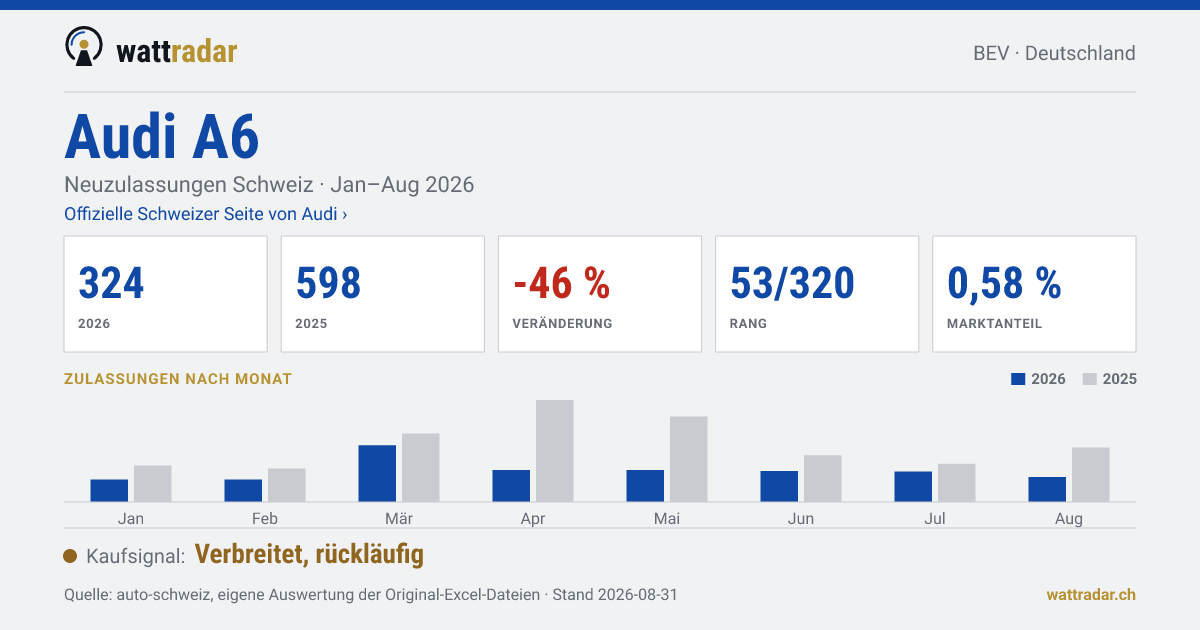Visit wattradar.ch link in the footer
The width and height of the screenshot is (1200, 630).
click(1091, 594)
